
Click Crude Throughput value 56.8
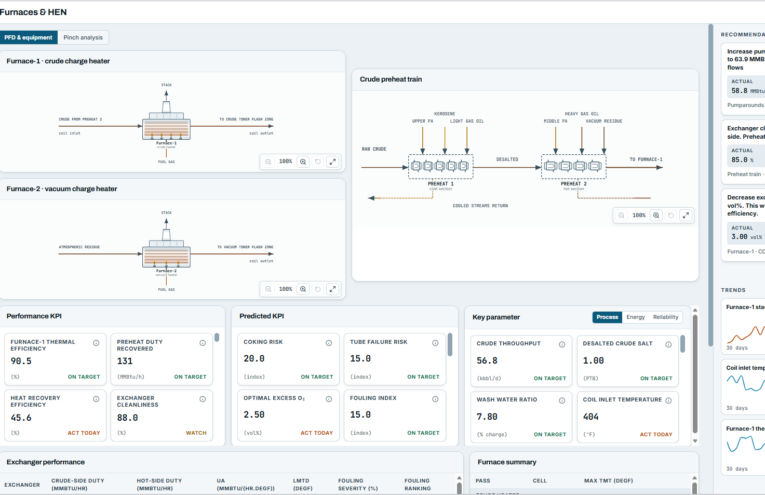pos(487,361)
